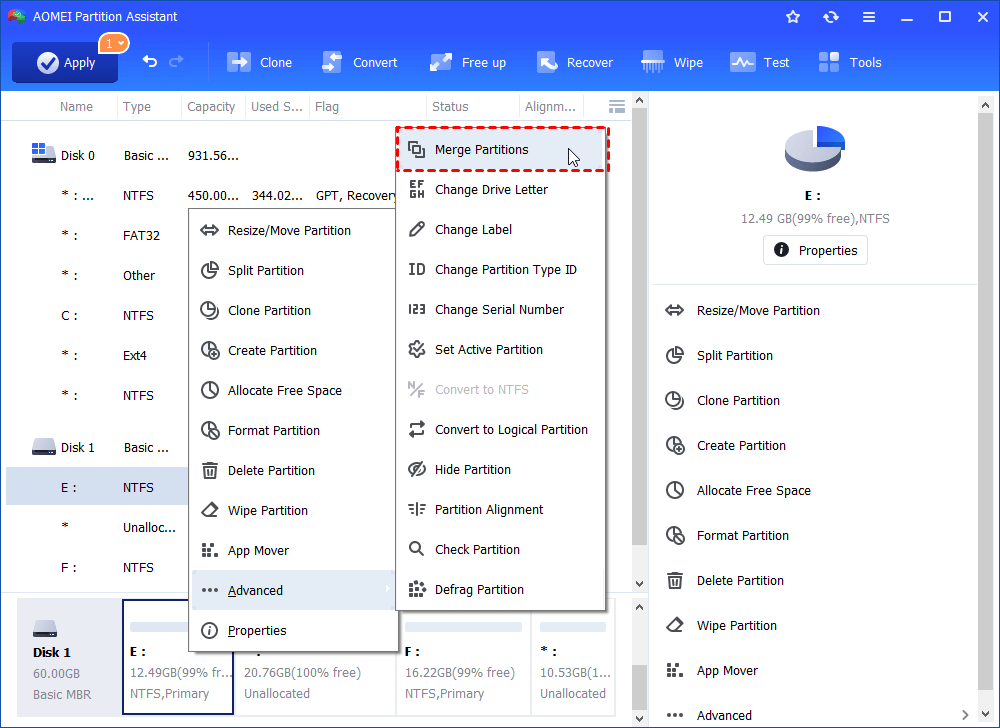Select Wipe Partition in context menu
Screen dimensions: 1000x728
pos(293,511)
